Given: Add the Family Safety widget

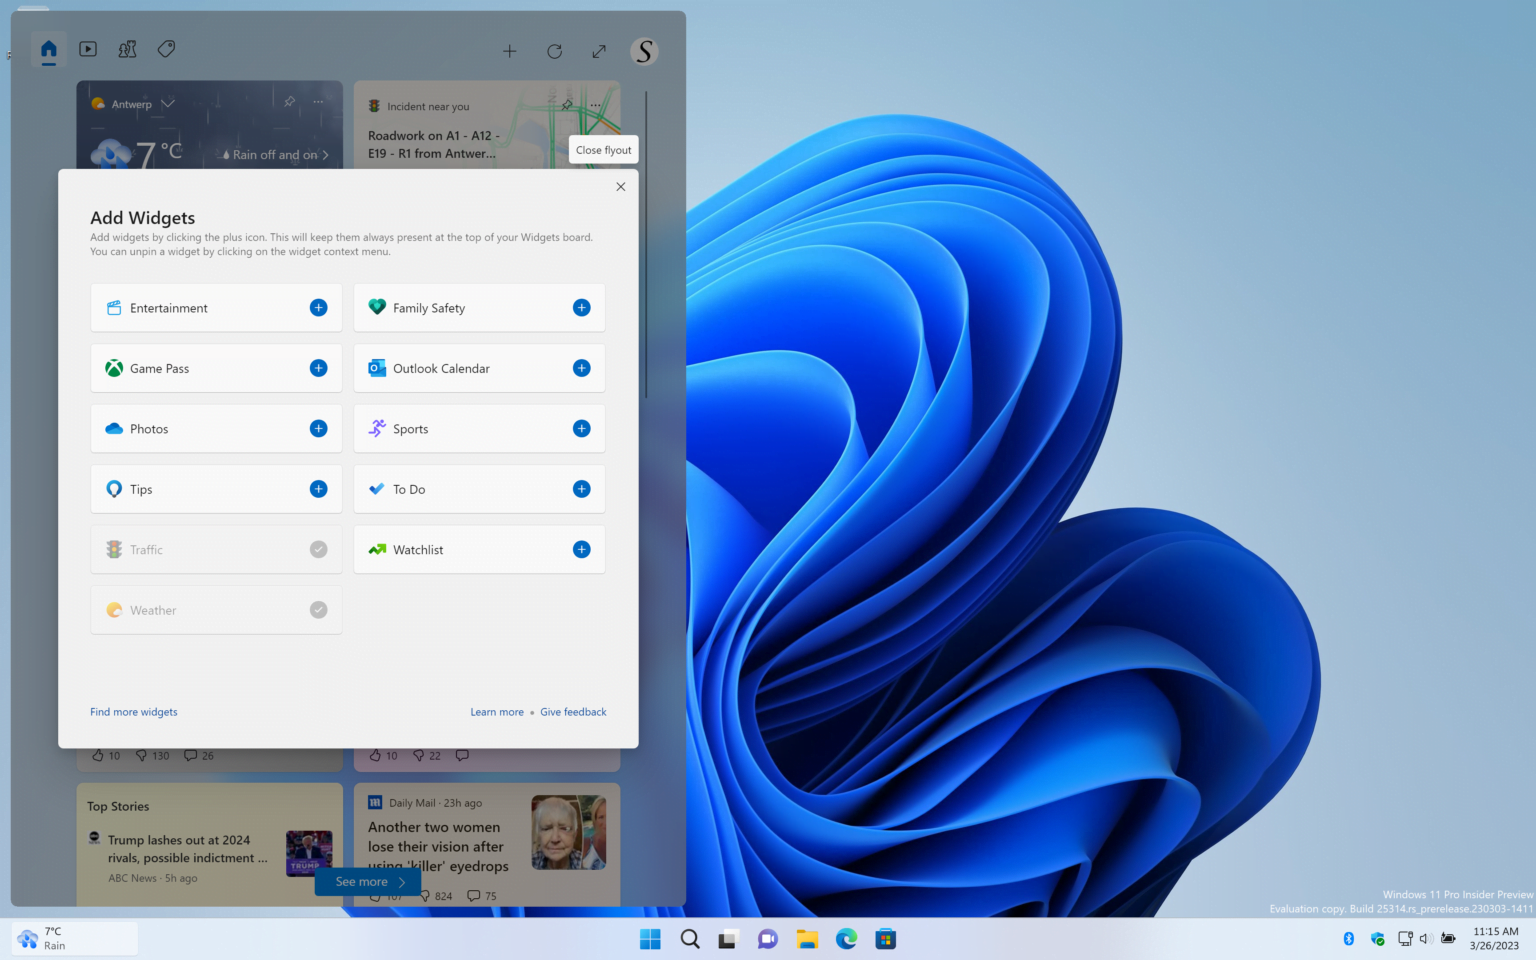Looking at the screenshot, I should coord(581,308).
